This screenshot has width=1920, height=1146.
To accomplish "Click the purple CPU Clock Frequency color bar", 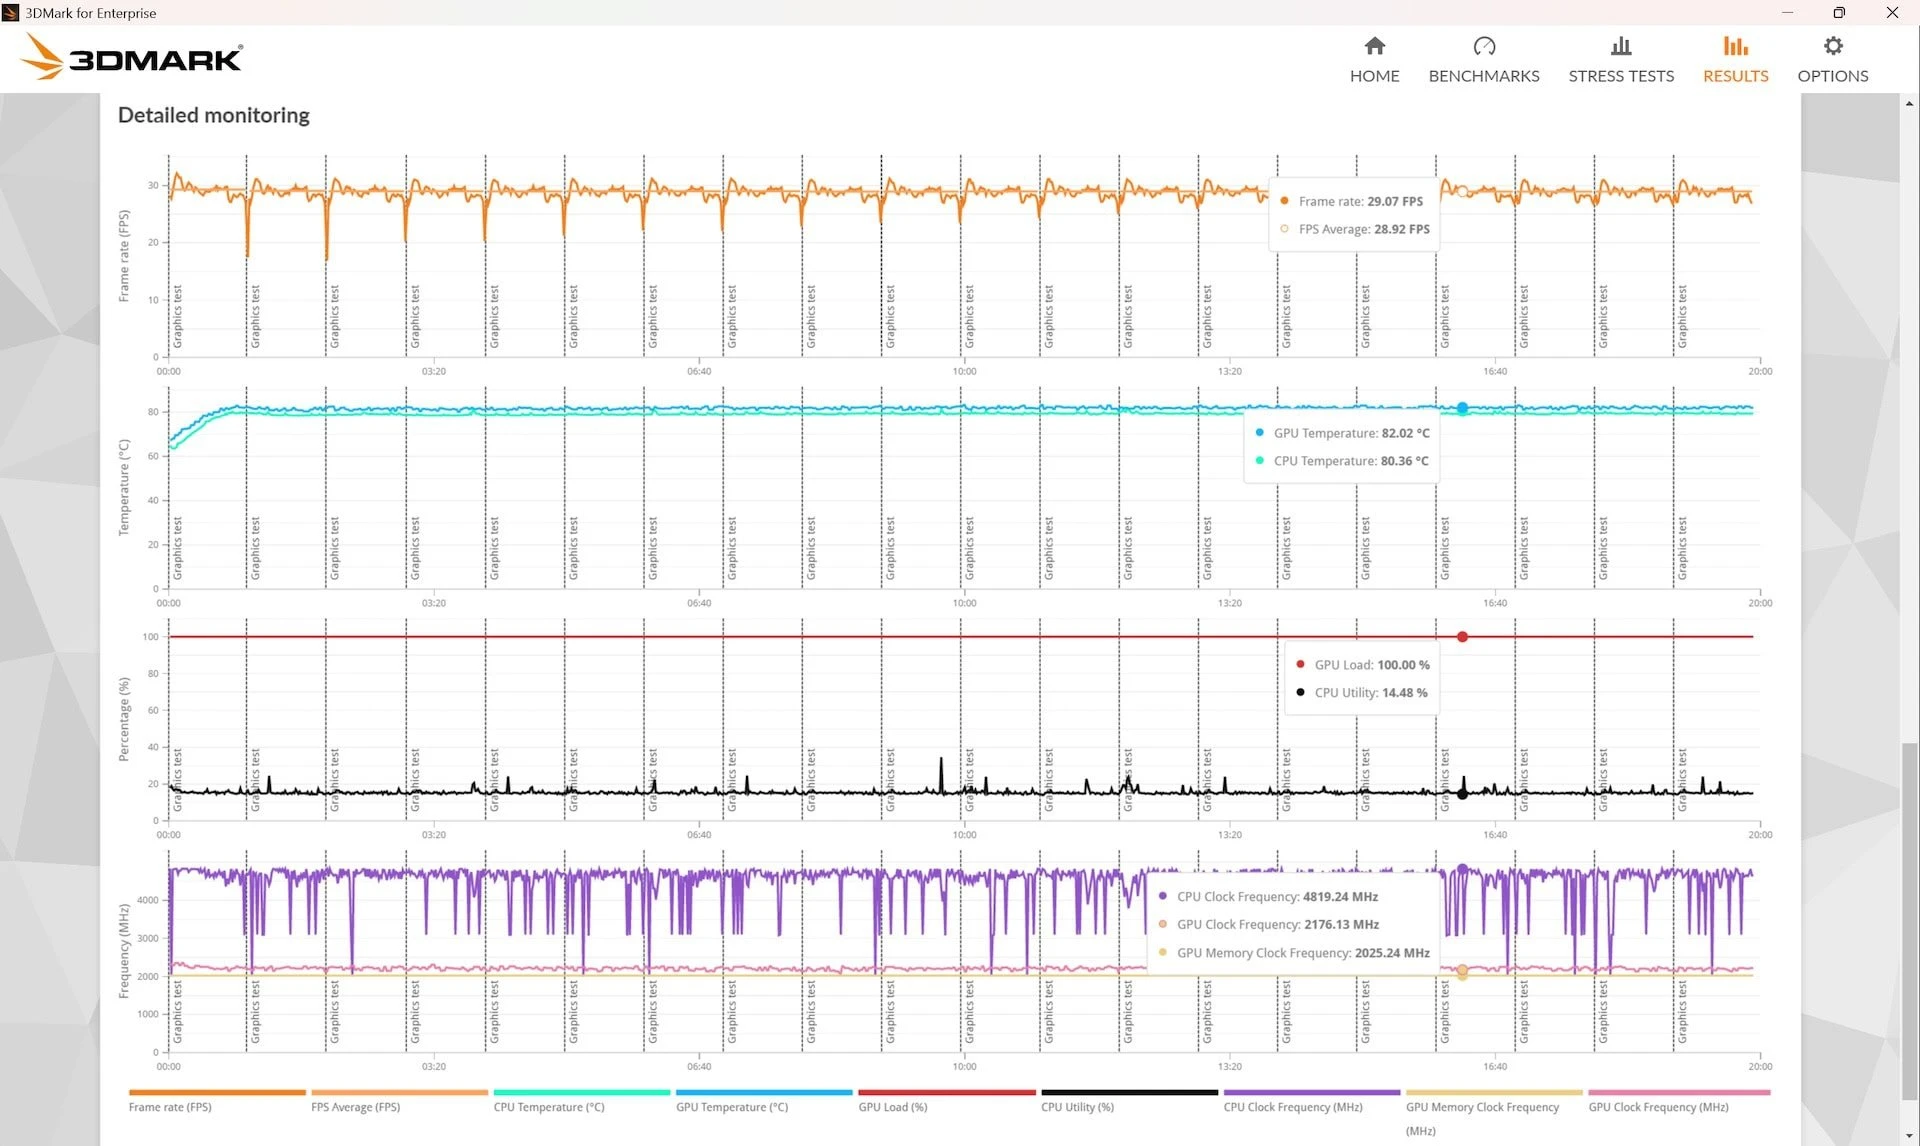I will [1311, 1092].
